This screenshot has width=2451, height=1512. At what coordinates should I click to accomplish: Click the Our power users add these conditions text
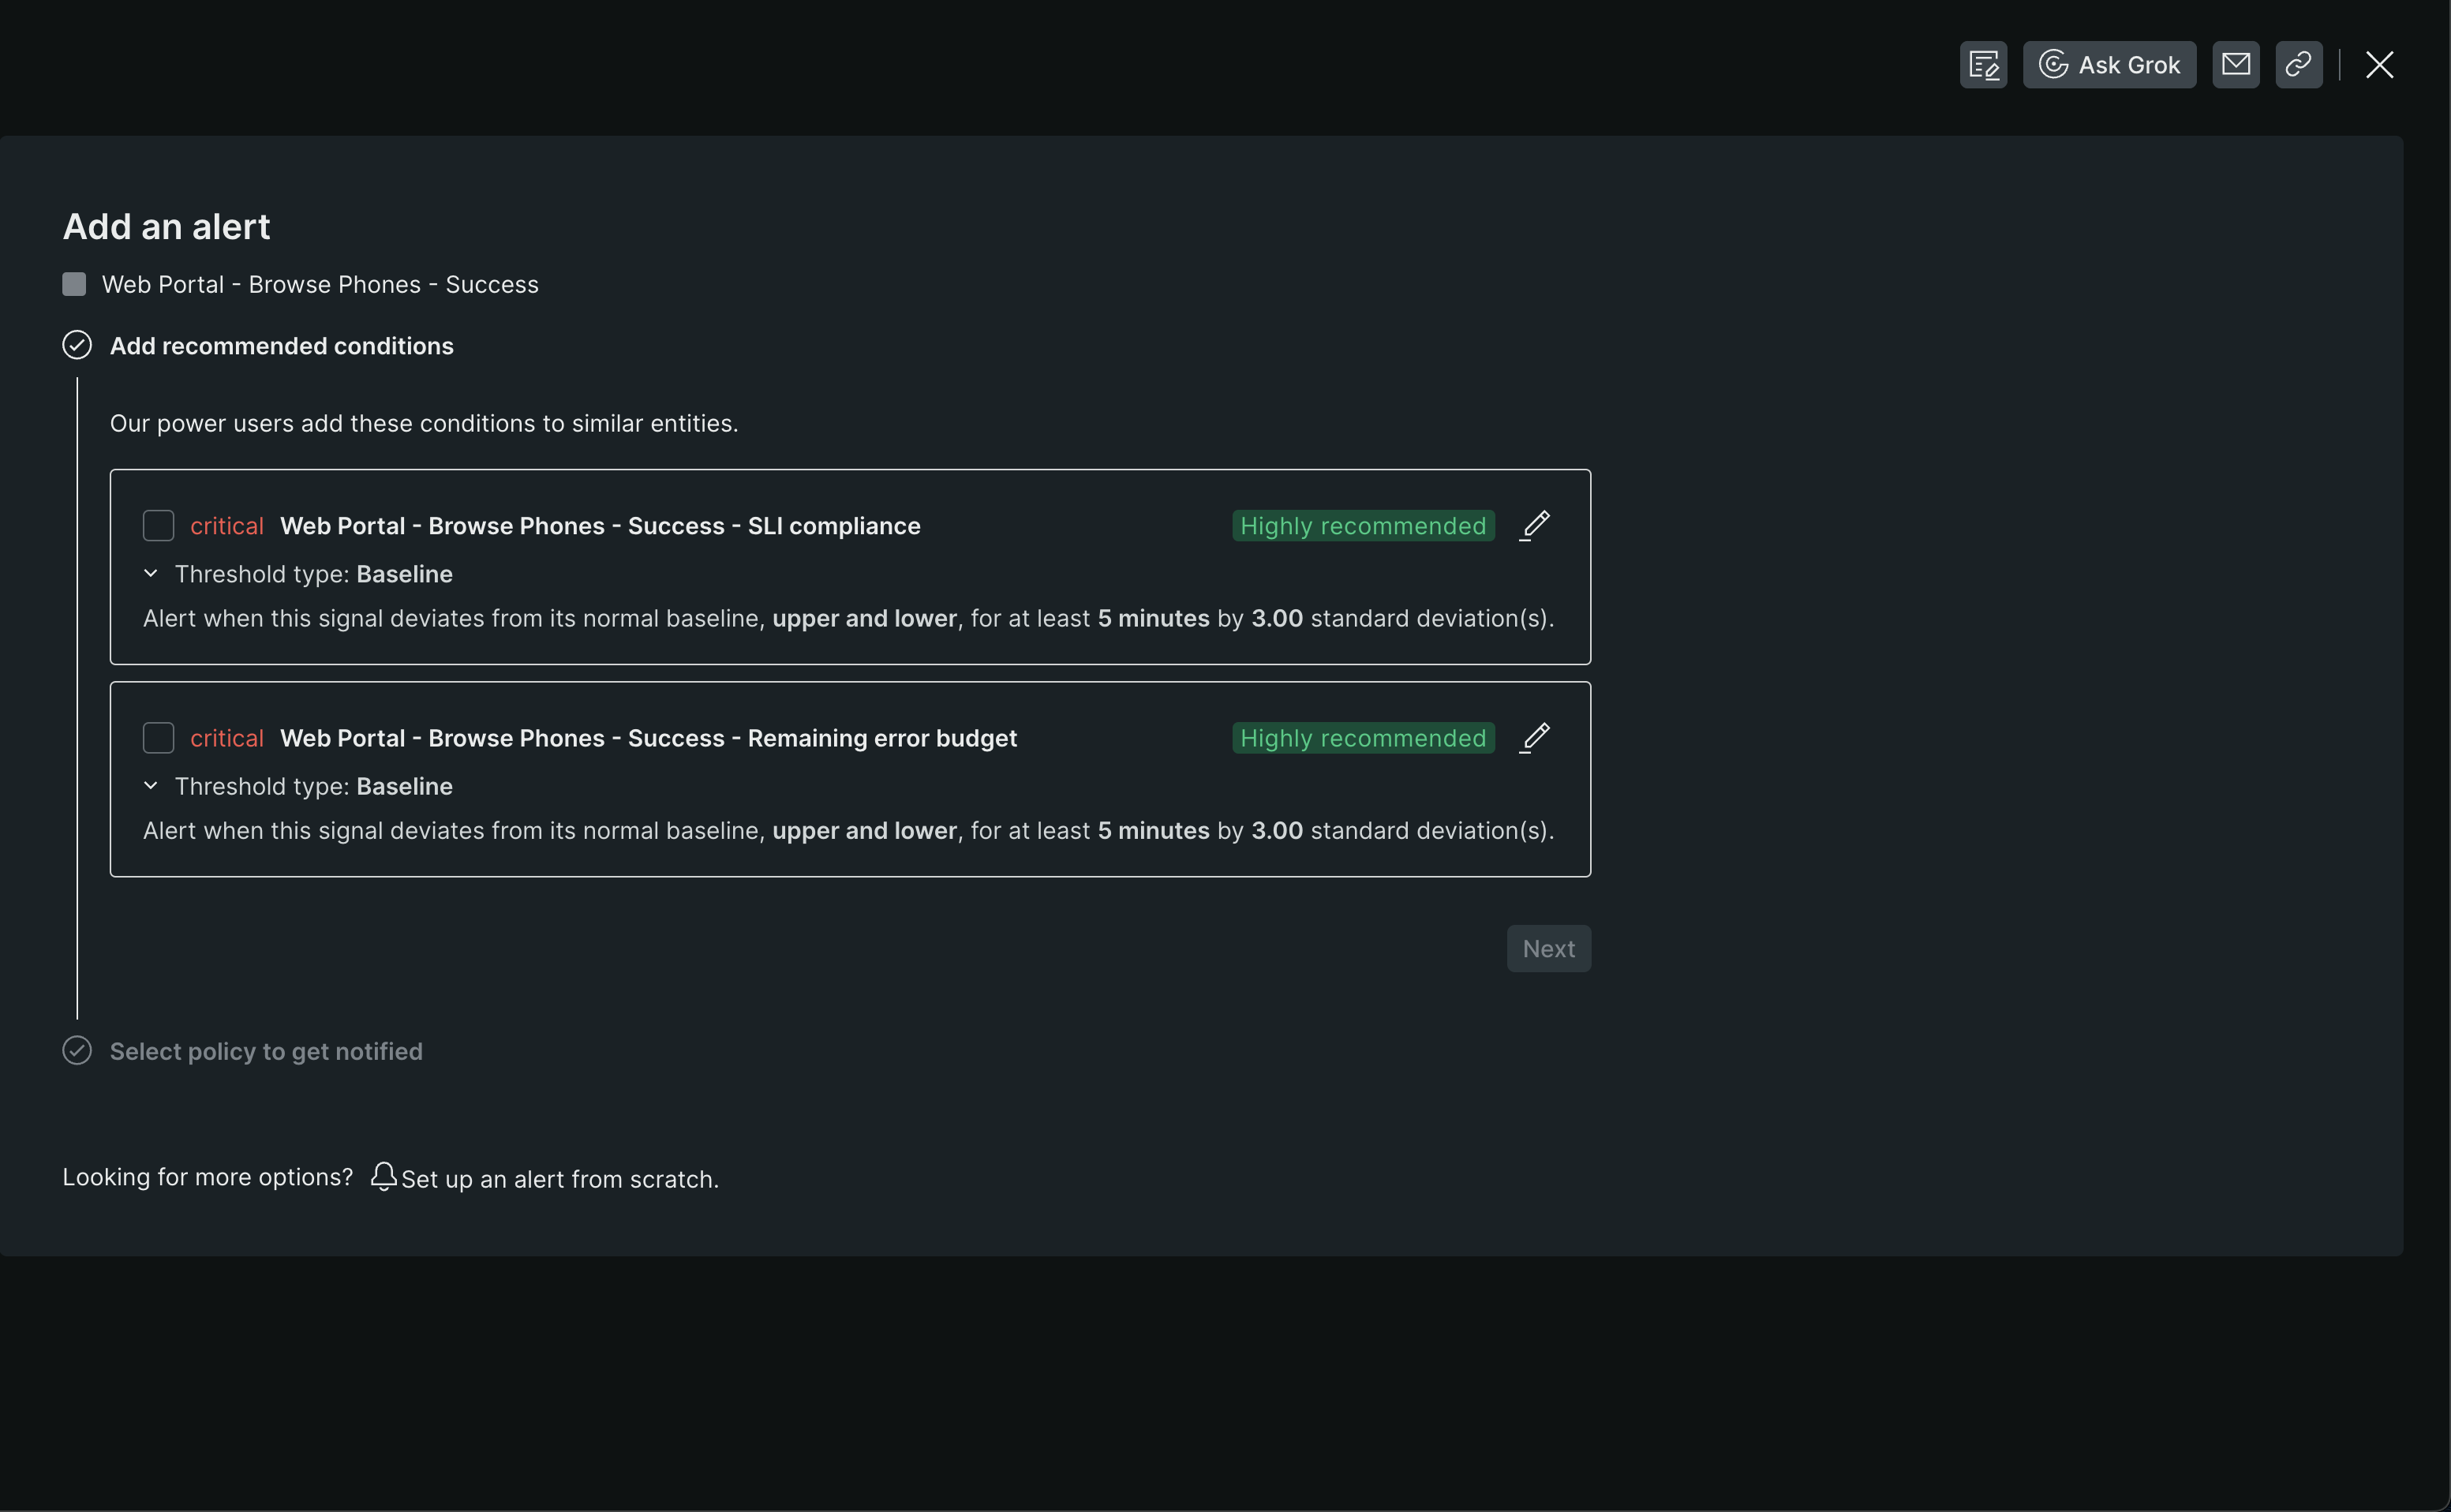[x=424, y=423]
